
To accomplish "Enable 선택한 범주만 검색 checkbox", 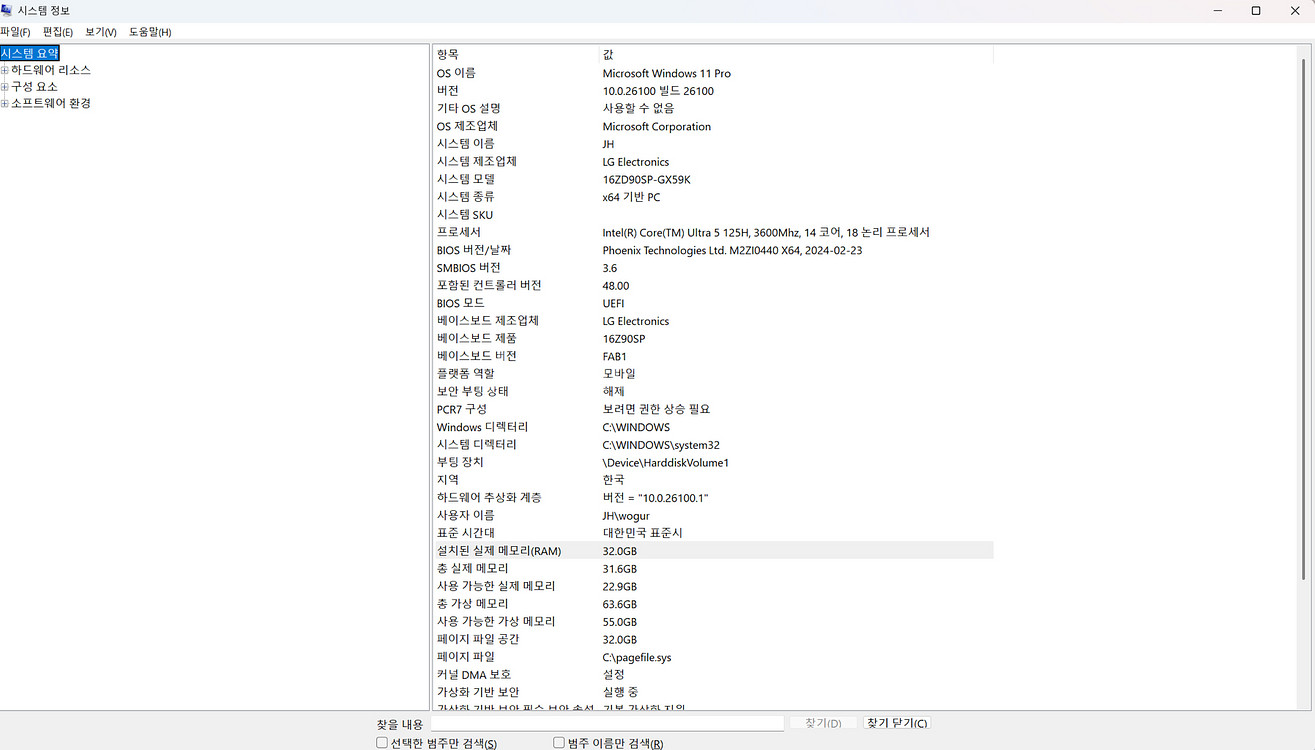I will 382,742.
